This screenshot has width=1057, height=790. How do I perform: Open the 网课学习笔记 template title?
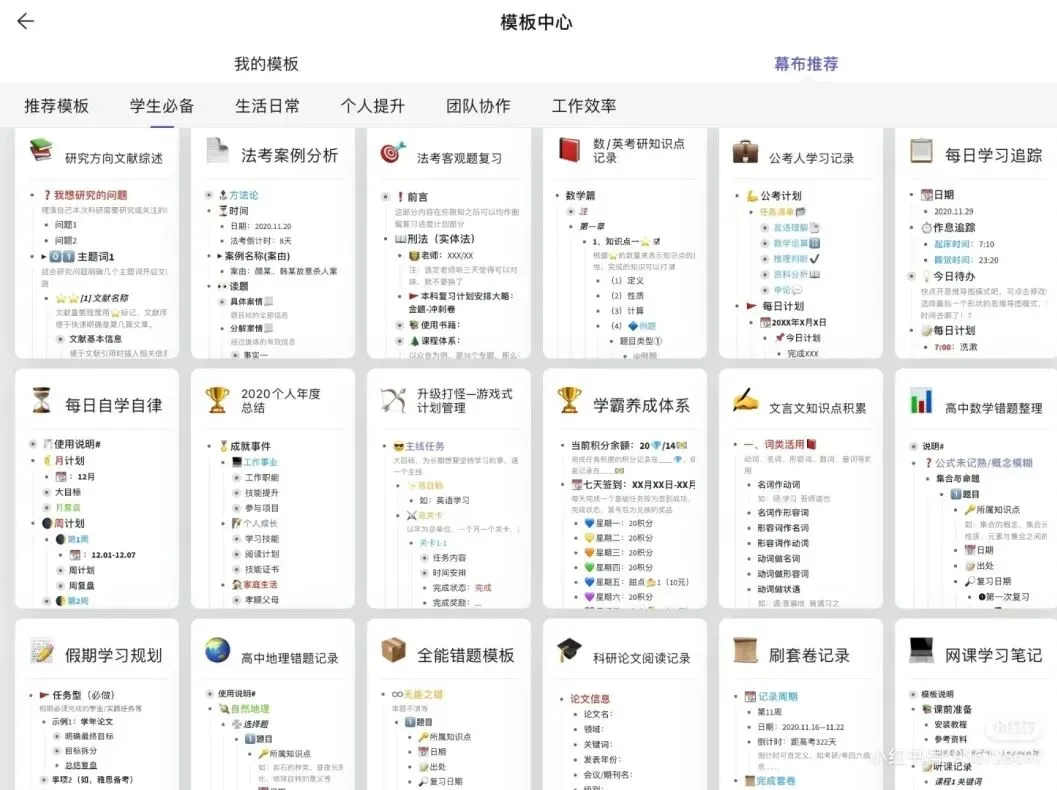993,655
